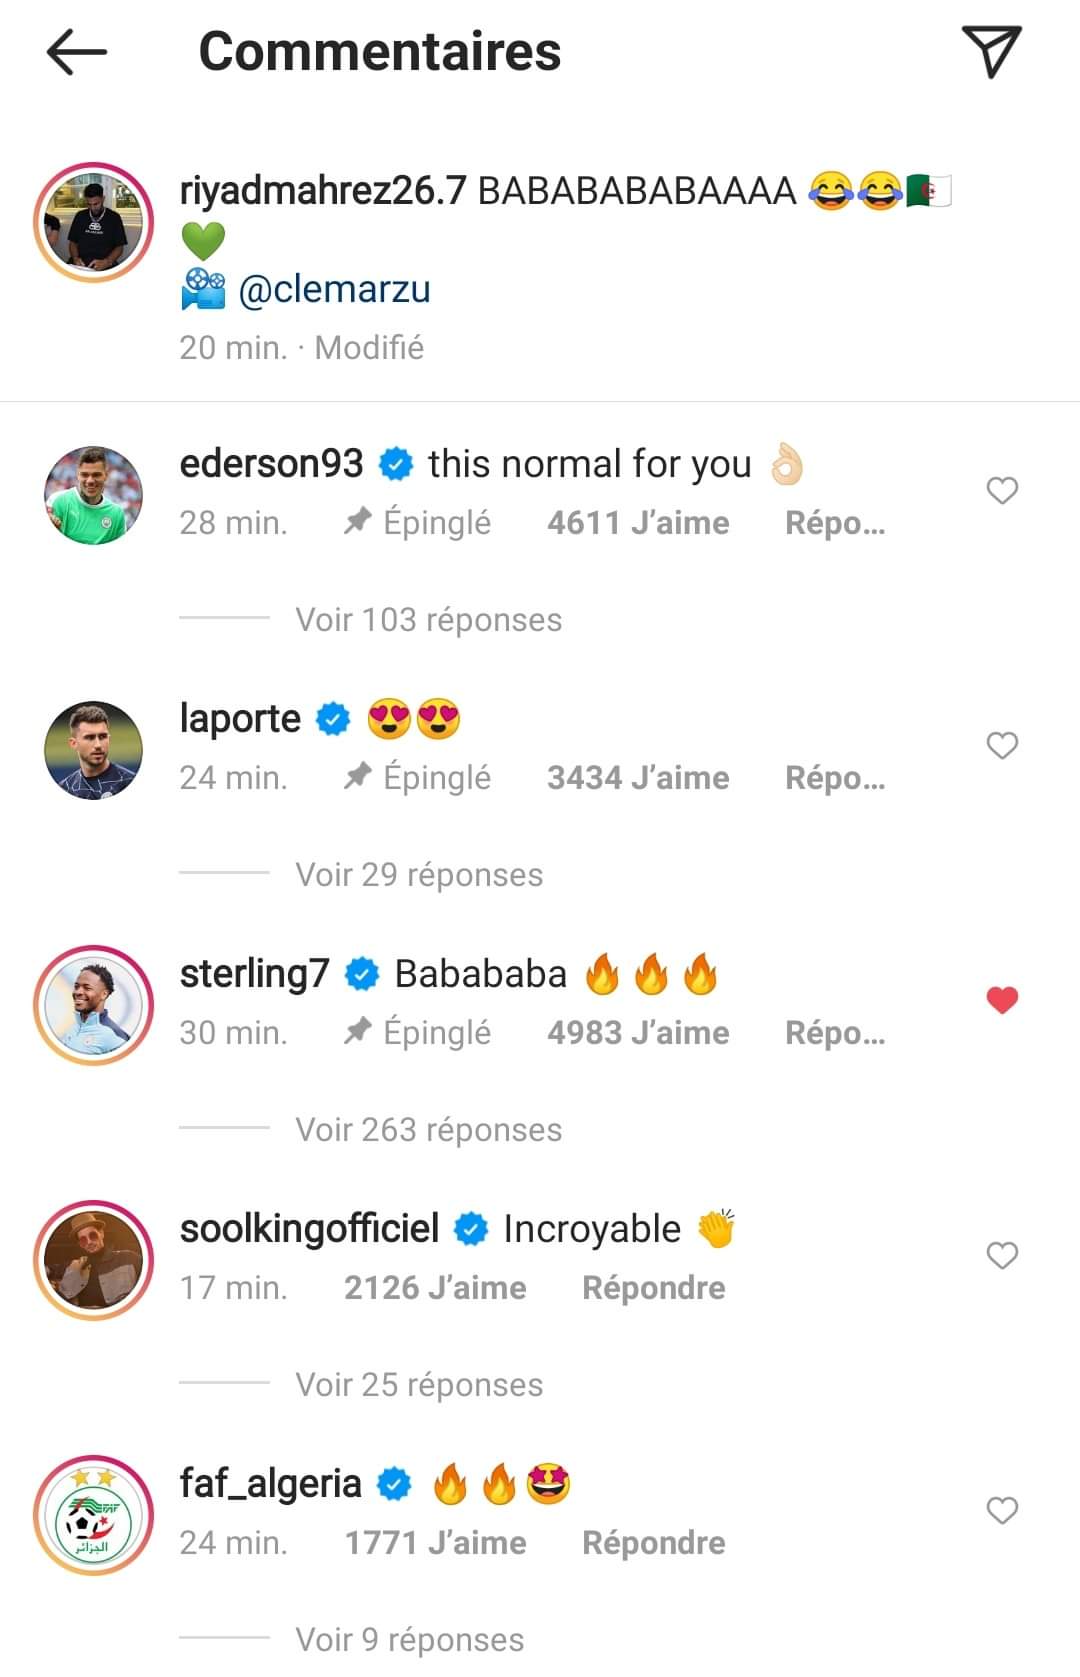The image size is (1080, 1677).
Task: View 4983 J'aime on sterling7's comment
Action: 637,1033
